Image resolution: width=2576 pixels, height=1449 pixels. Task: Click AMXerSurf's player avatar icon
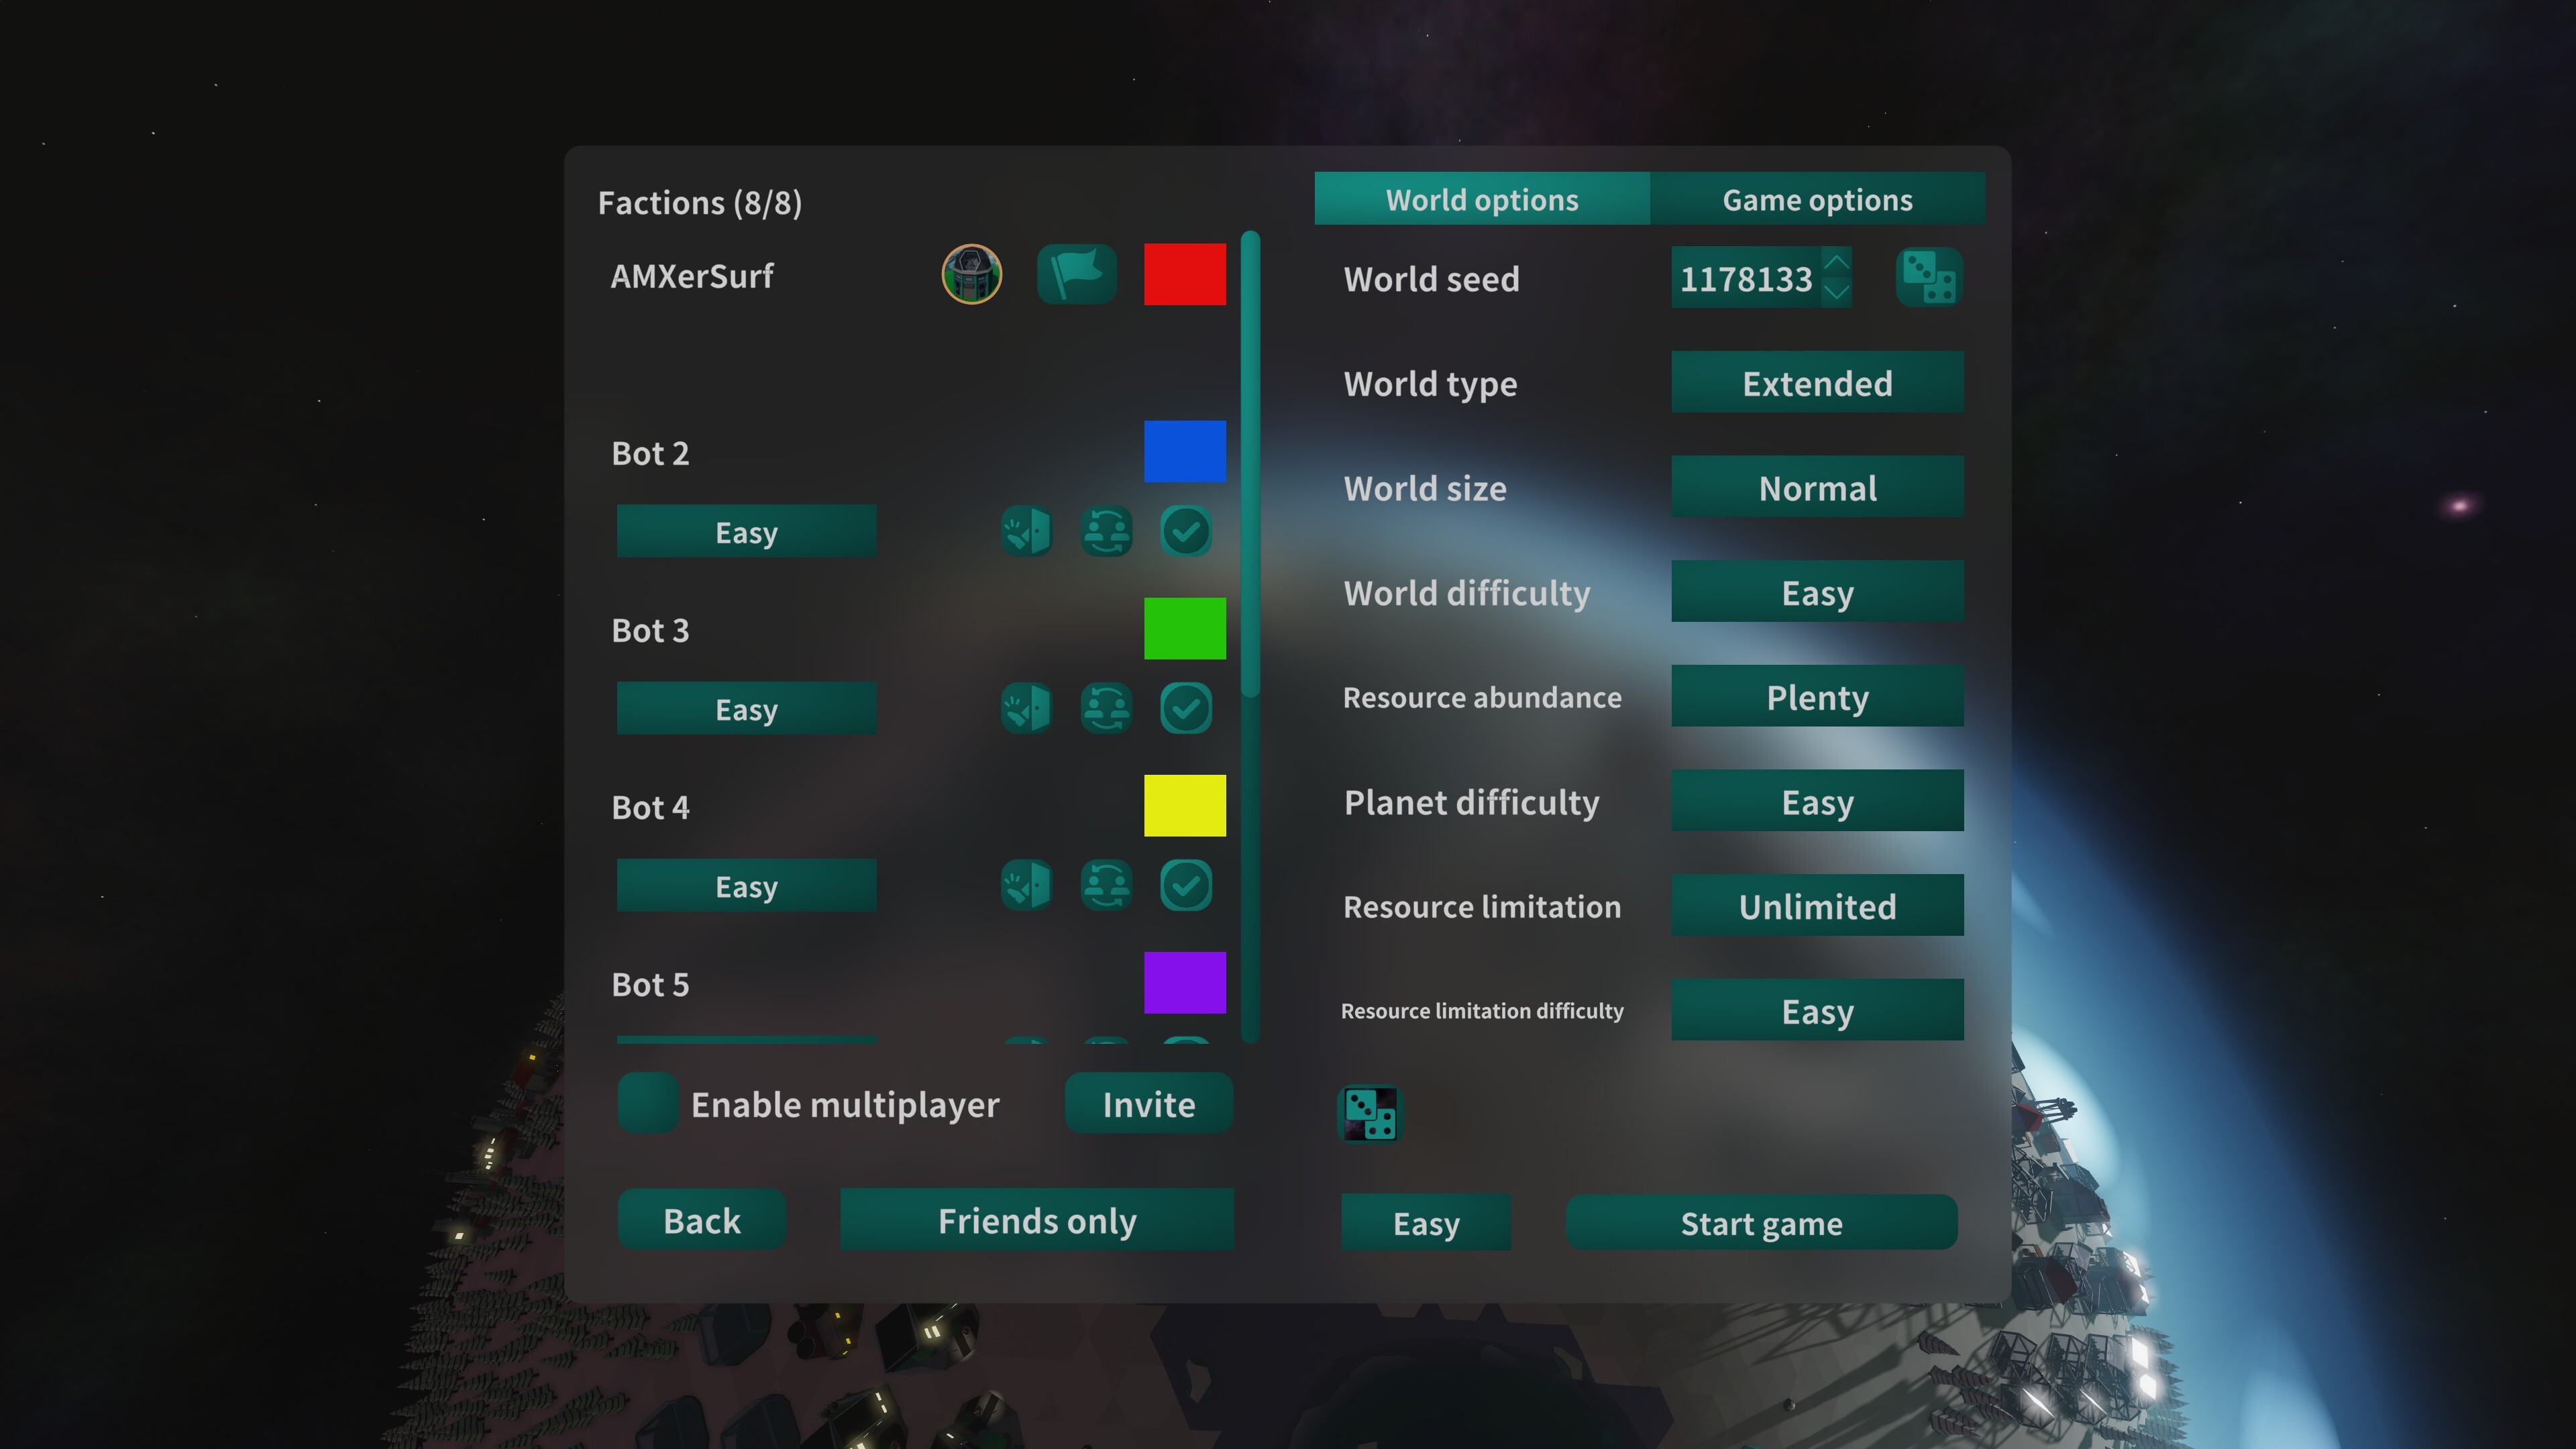[971, 274]
